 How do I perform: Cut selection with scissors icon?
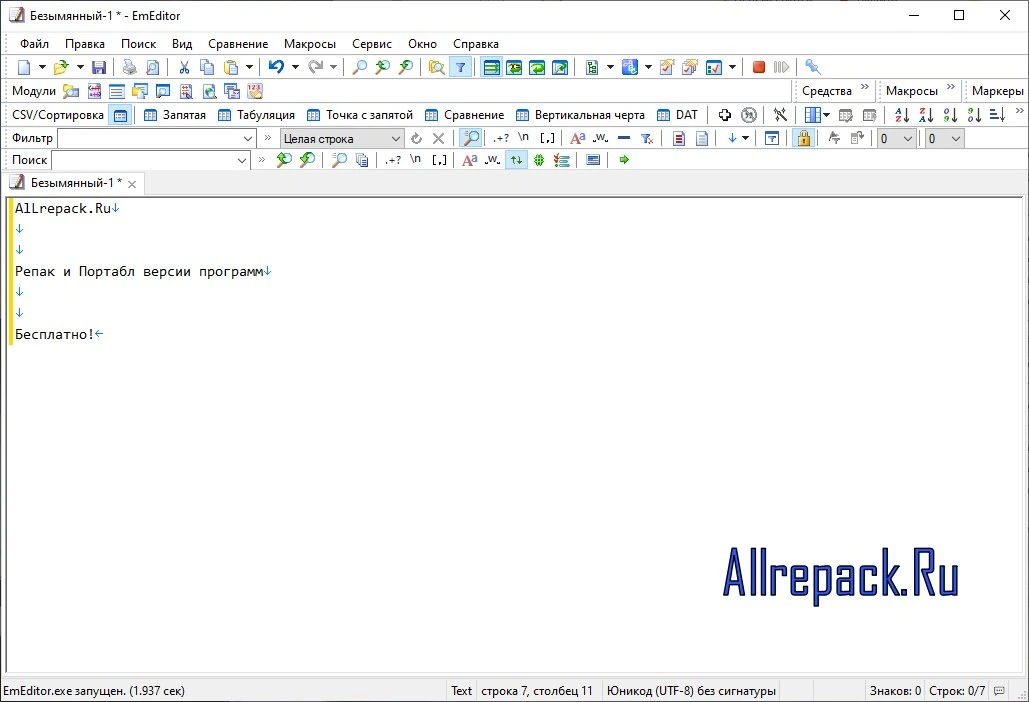point(184,67)
